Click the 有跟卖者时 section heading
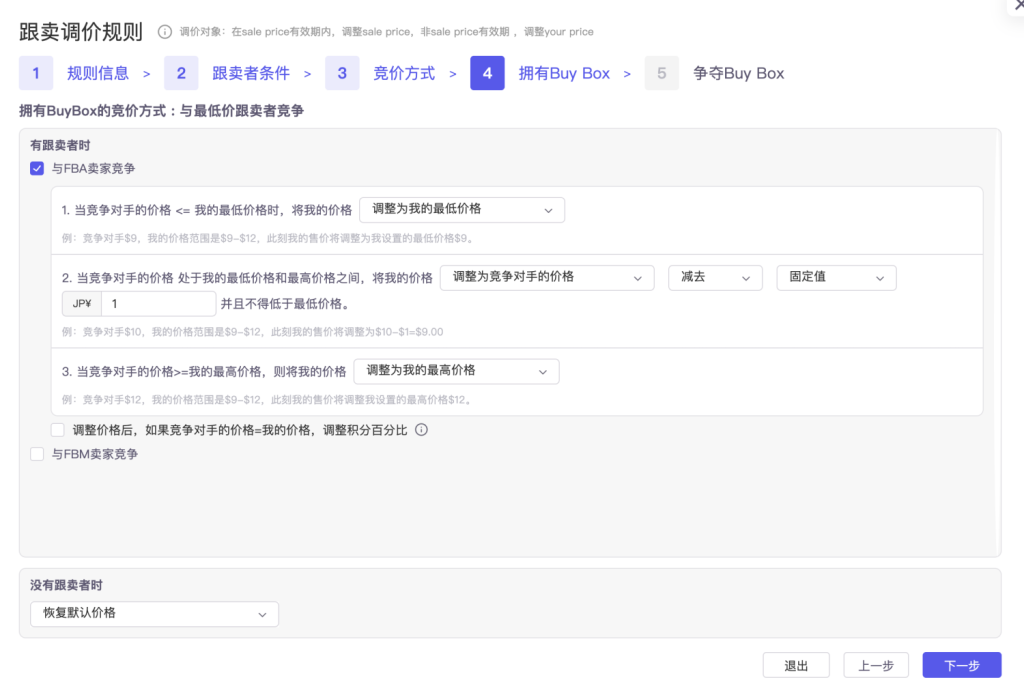The image size is (1024, 695). 60,145
